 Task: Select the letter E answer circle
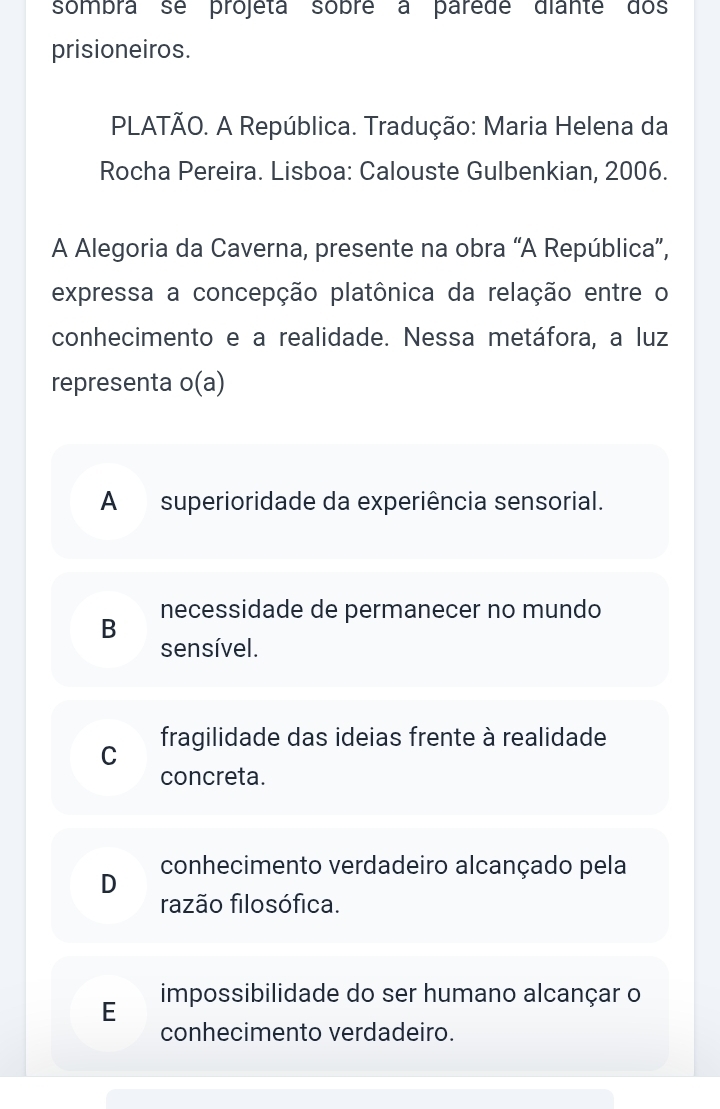(108, 1014)
